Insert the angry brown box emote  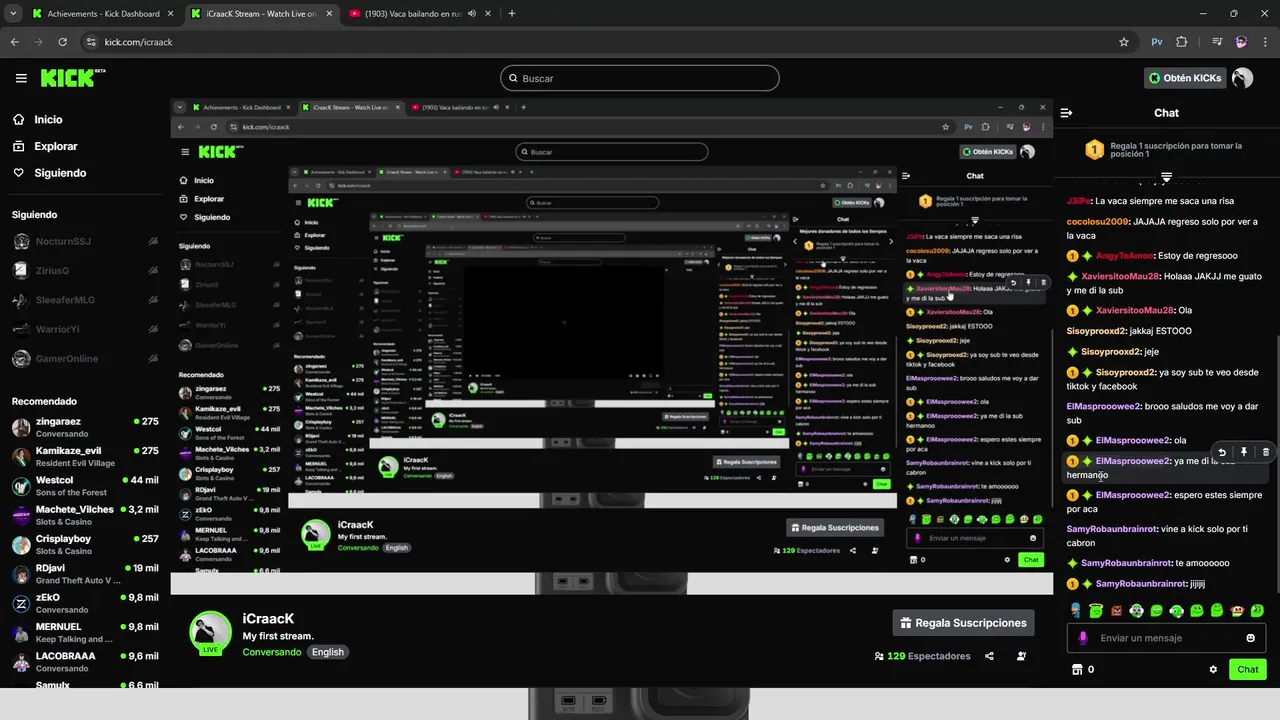[x=1116, y=610]
